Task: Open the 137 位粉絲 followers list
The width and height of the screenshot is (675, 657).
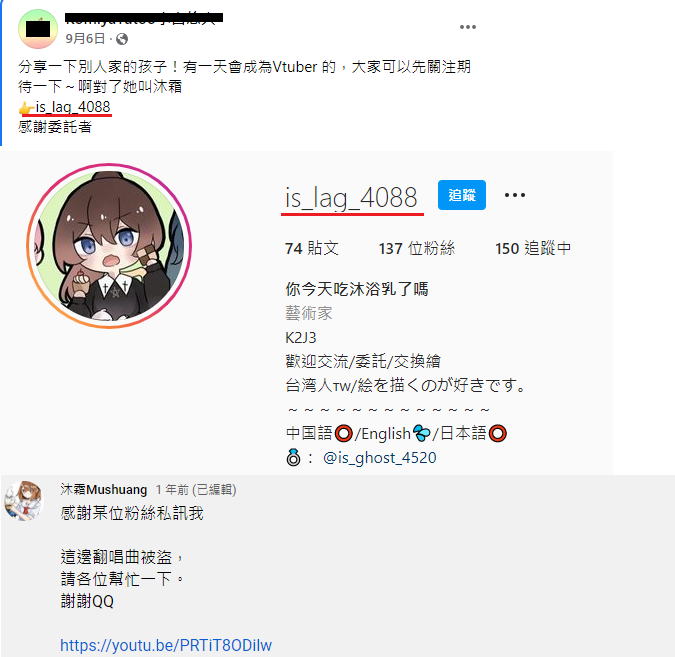Action: point(417,248)
